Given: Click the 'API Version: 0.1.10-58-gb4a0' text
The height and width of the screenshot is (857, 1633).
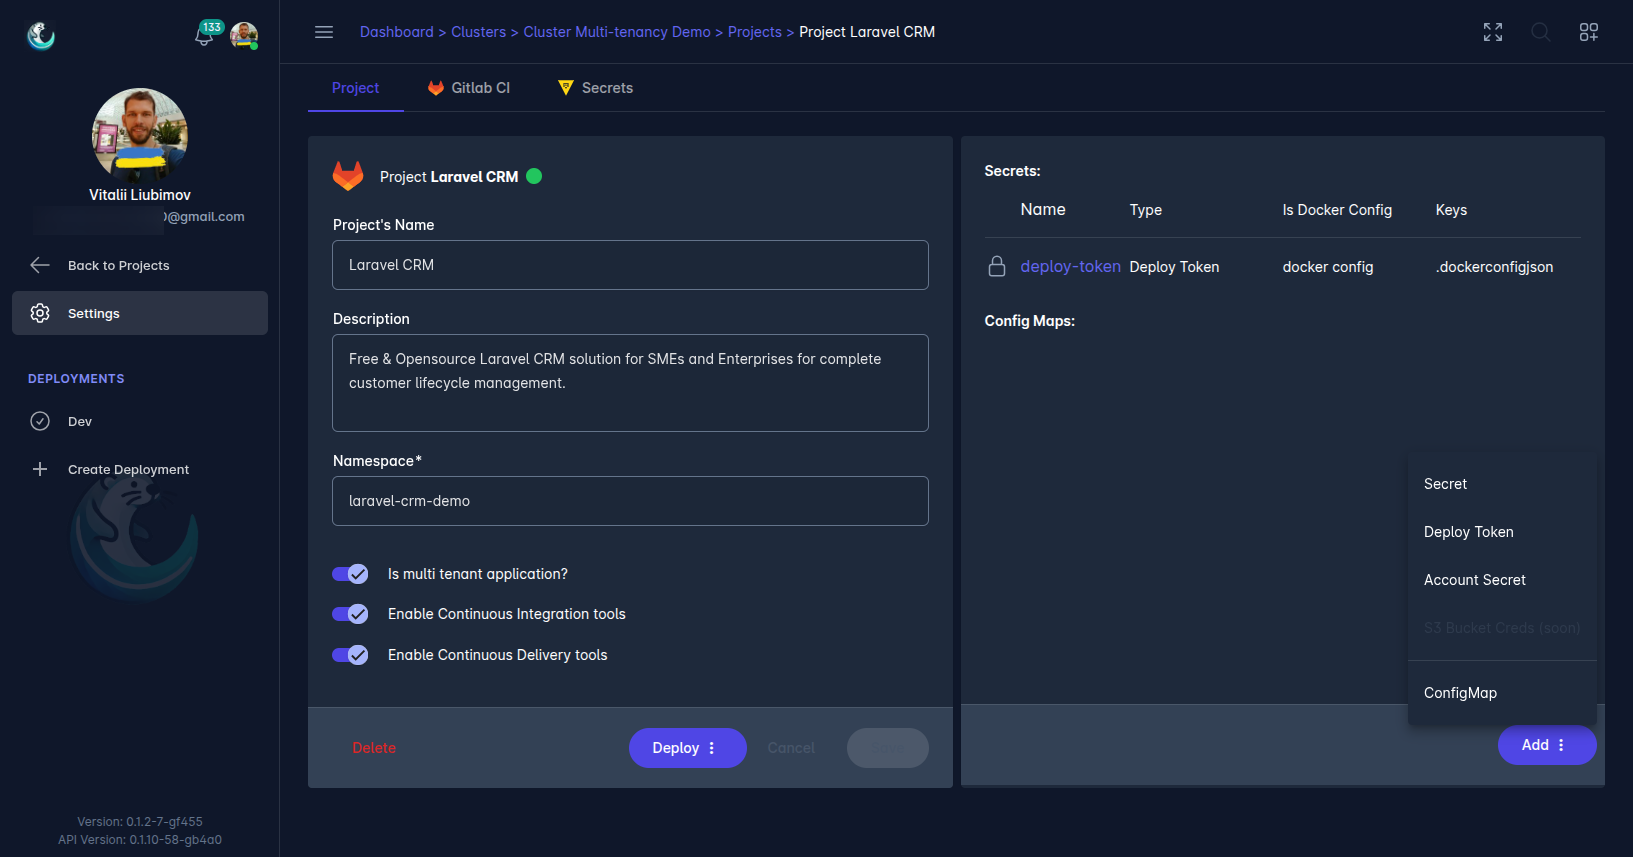Looking at the screenshot, I should 140,840.
